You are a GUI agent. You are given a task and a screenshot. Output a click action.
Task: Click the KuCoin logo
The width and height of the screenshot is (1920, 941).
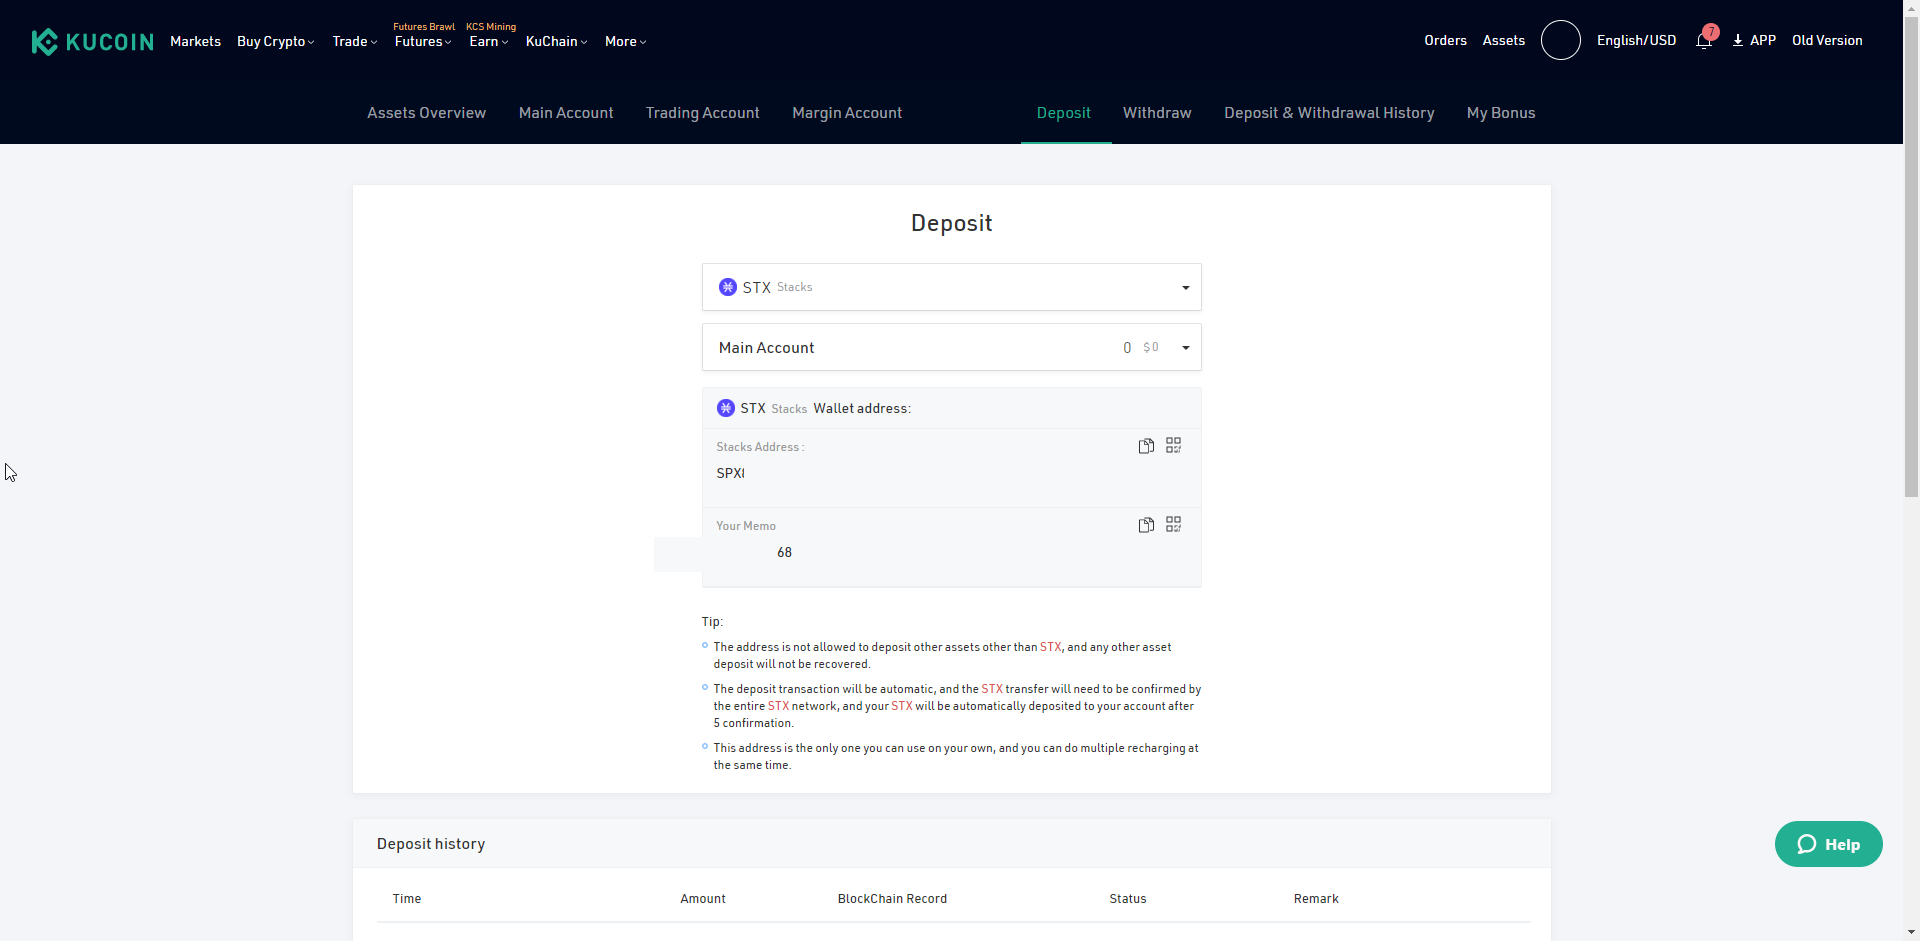92,41
